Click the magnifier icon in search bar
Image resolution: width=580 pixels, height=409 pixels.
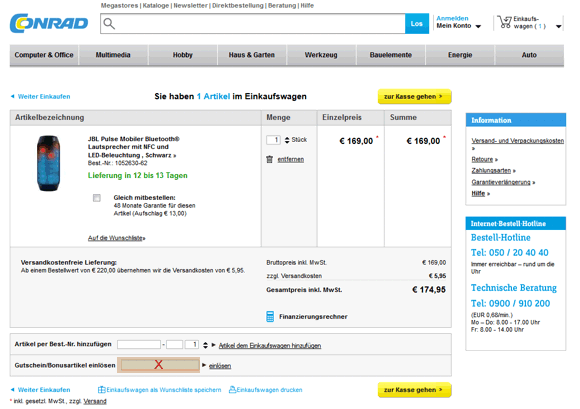109,24
